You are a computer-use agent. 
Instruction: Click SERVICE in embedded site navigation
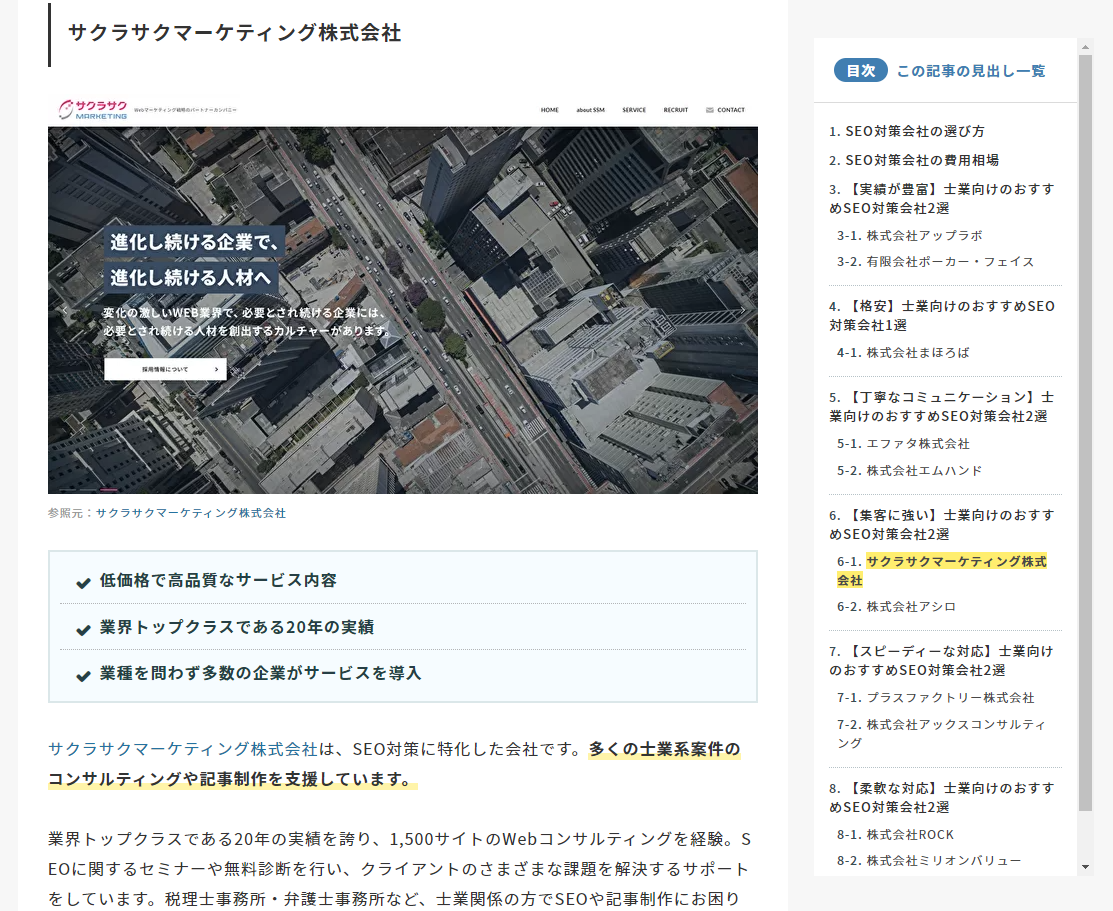coord(634,110)
